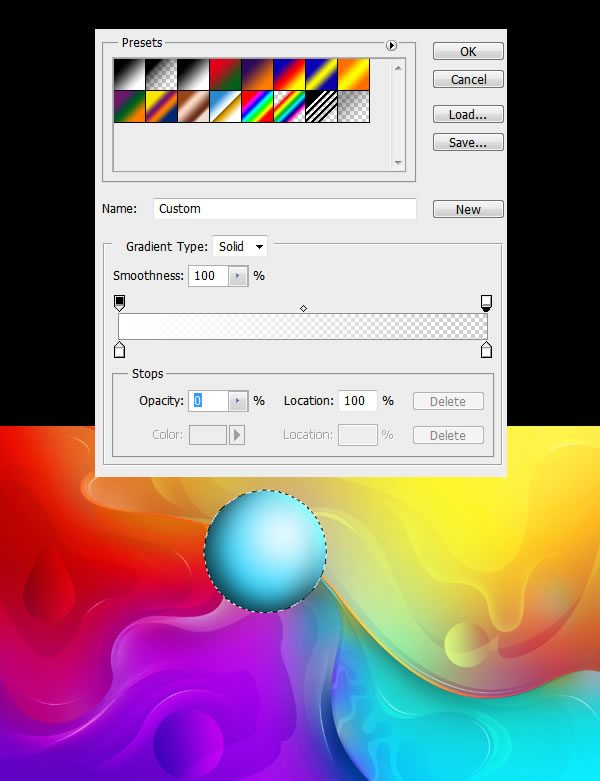This screenshot has height=781, width=600.
Task: Open the Presets flyout menu arrow
Action: click(x=391, y=45)
